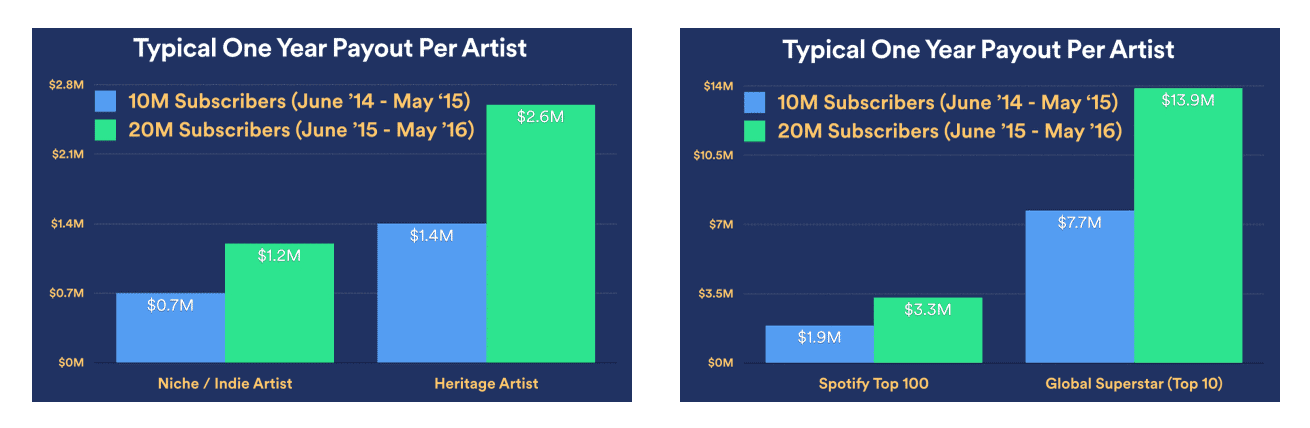
Task: Click the green legend swatch in the Niche / Indie chart
Action: point(108,131)
